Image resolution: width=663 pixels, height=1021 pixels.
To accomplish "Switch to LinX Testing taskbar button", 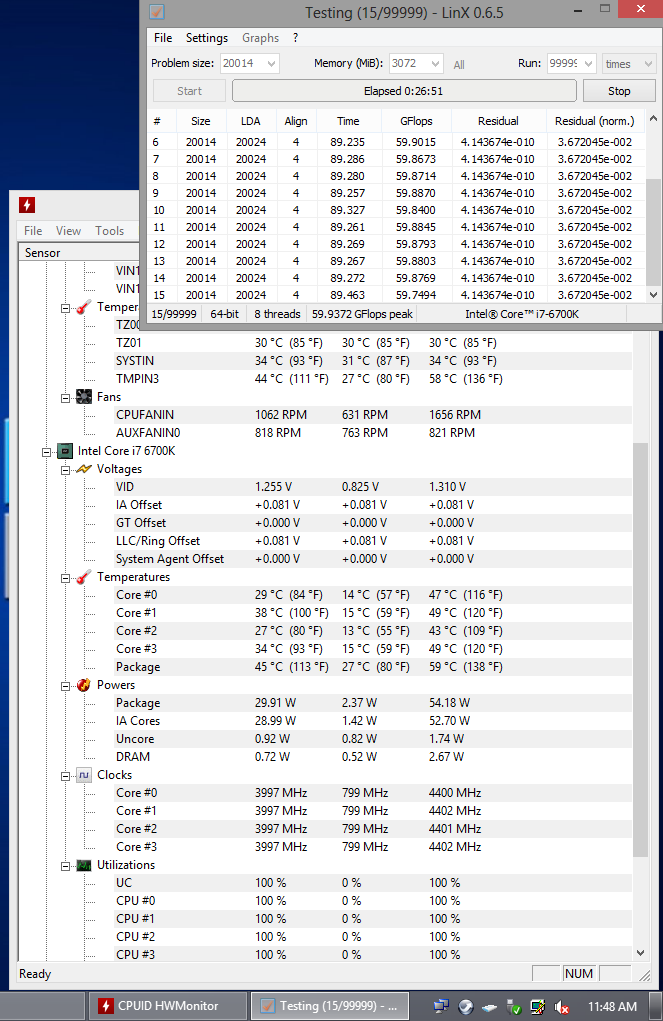I will (330, 1006).
